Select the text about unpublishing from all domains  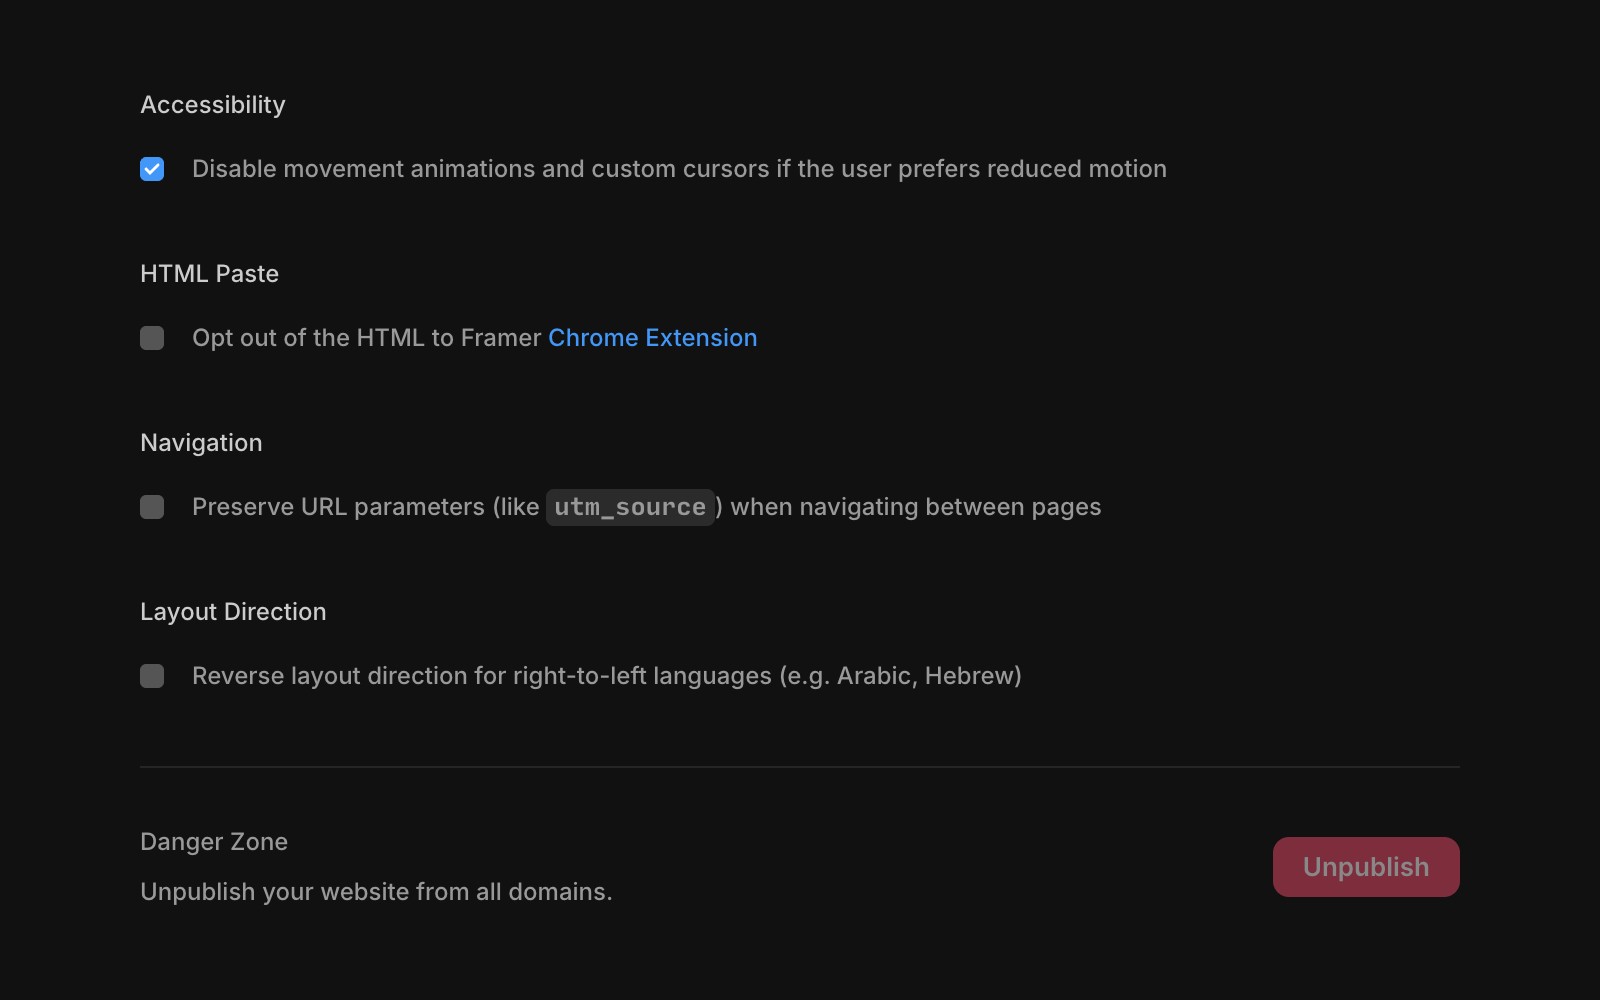pyautogui.click(x=376, y=892)
